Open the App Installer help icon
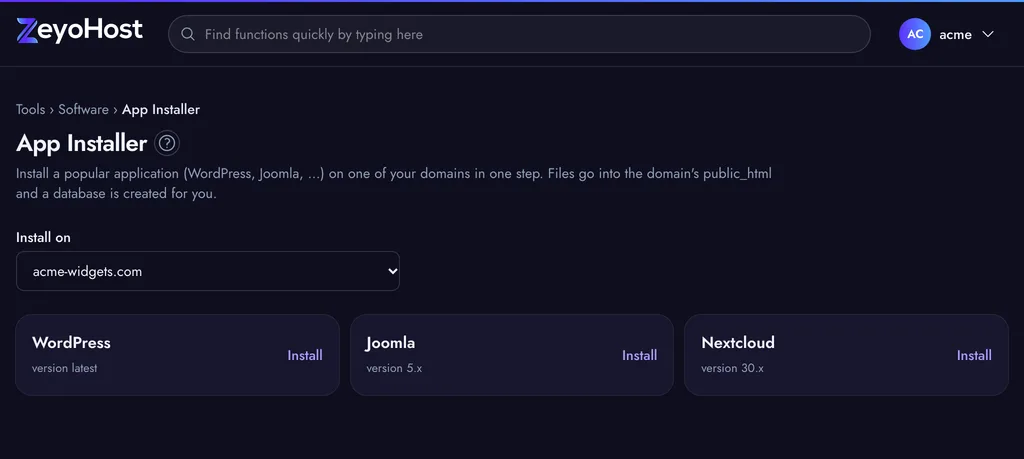Viewport: 1024px width, 459px height. [167, 143]
